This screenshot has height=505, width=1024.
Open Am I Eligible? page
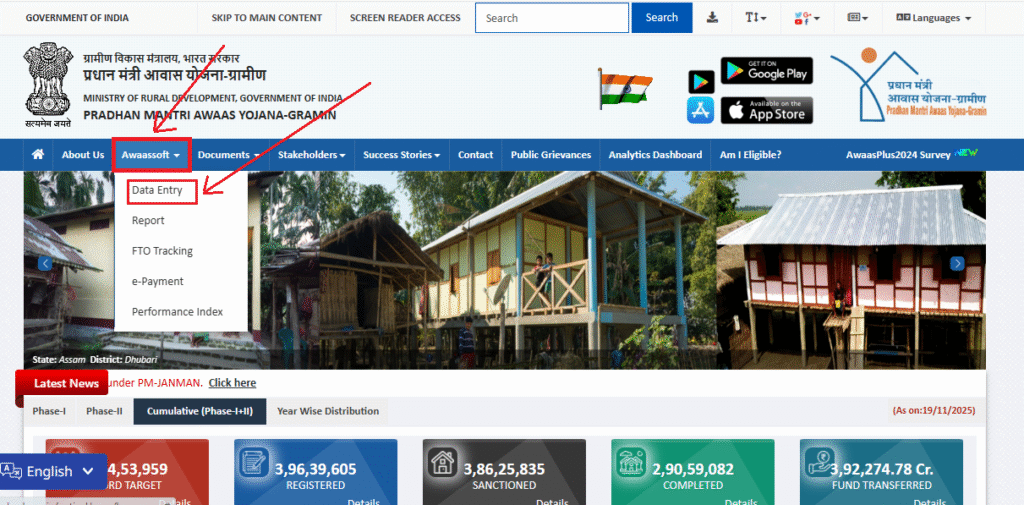point(750,155)
